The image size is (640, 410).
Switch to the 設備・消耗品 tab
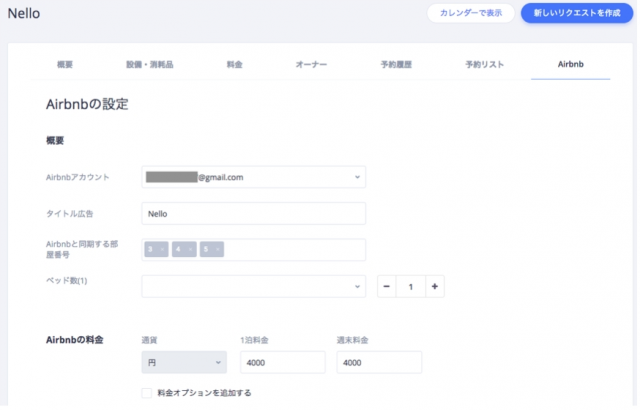pos(149,64)
